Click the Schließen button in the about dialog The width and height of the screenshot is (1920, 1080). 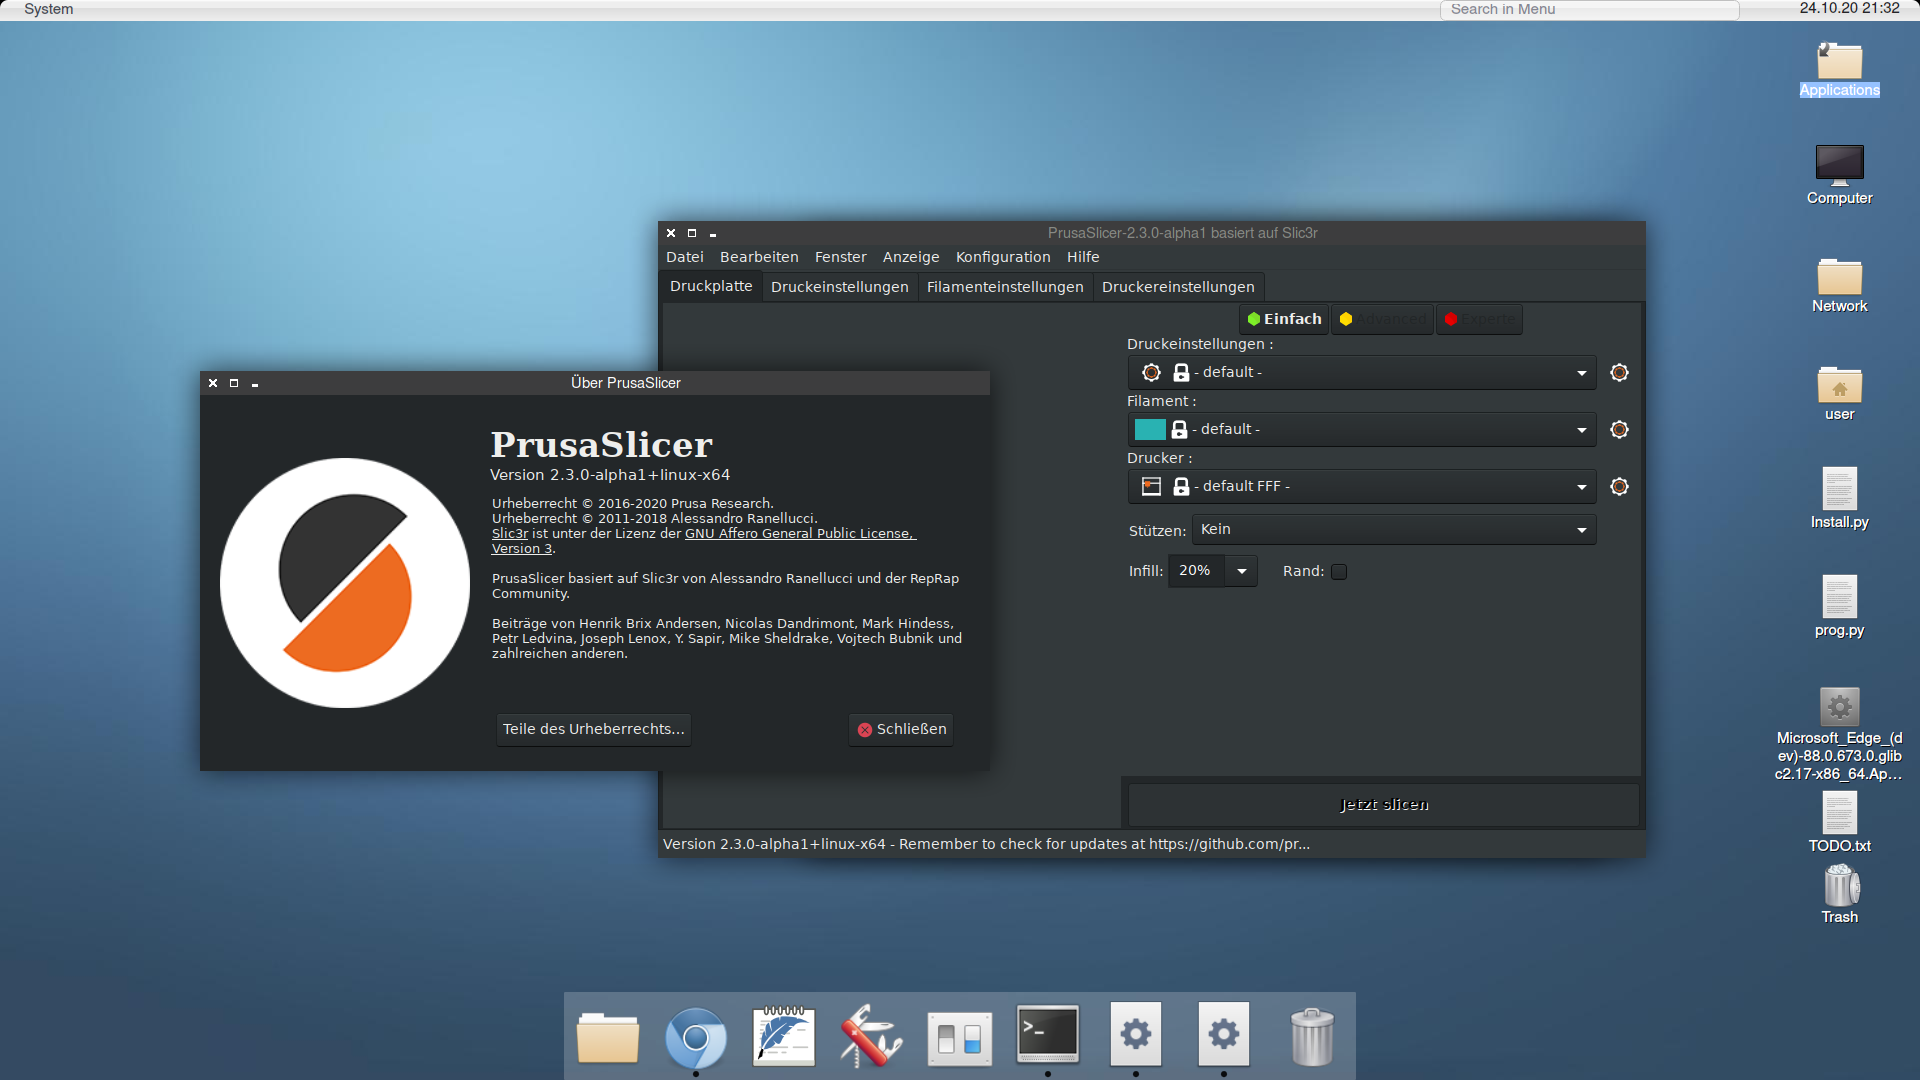[x=901, y=730]
